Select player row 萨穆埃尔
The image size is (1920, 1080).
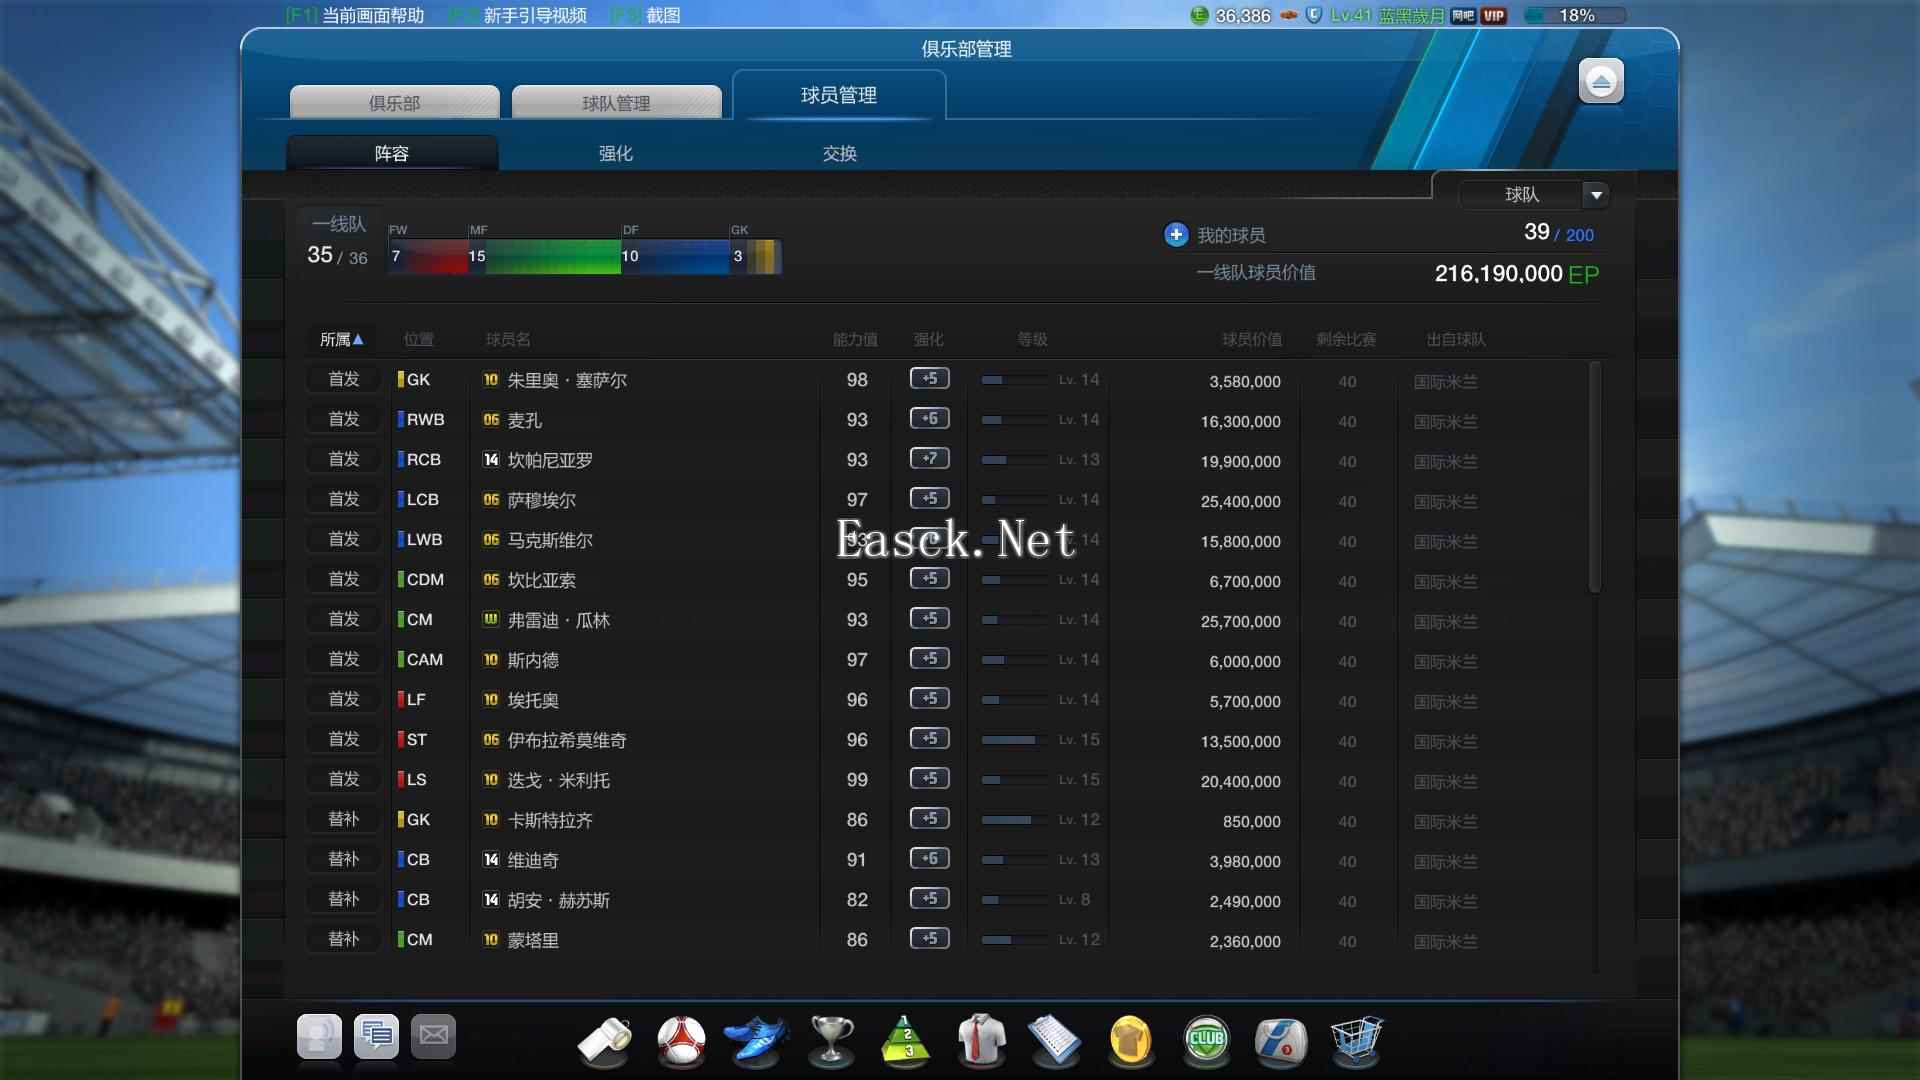click(945, 499)
